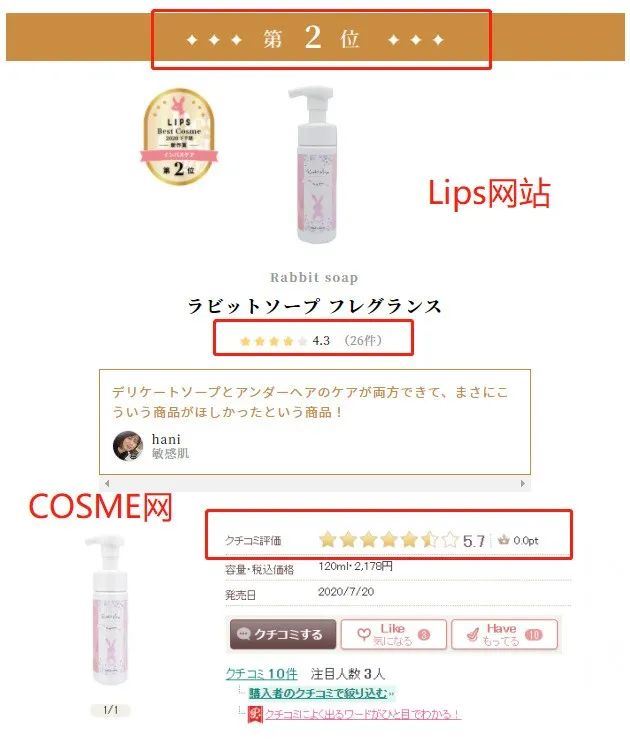Screen dimensions: 630x742
Task: Click hani's reviewer avatar photo
Action: 128,446
